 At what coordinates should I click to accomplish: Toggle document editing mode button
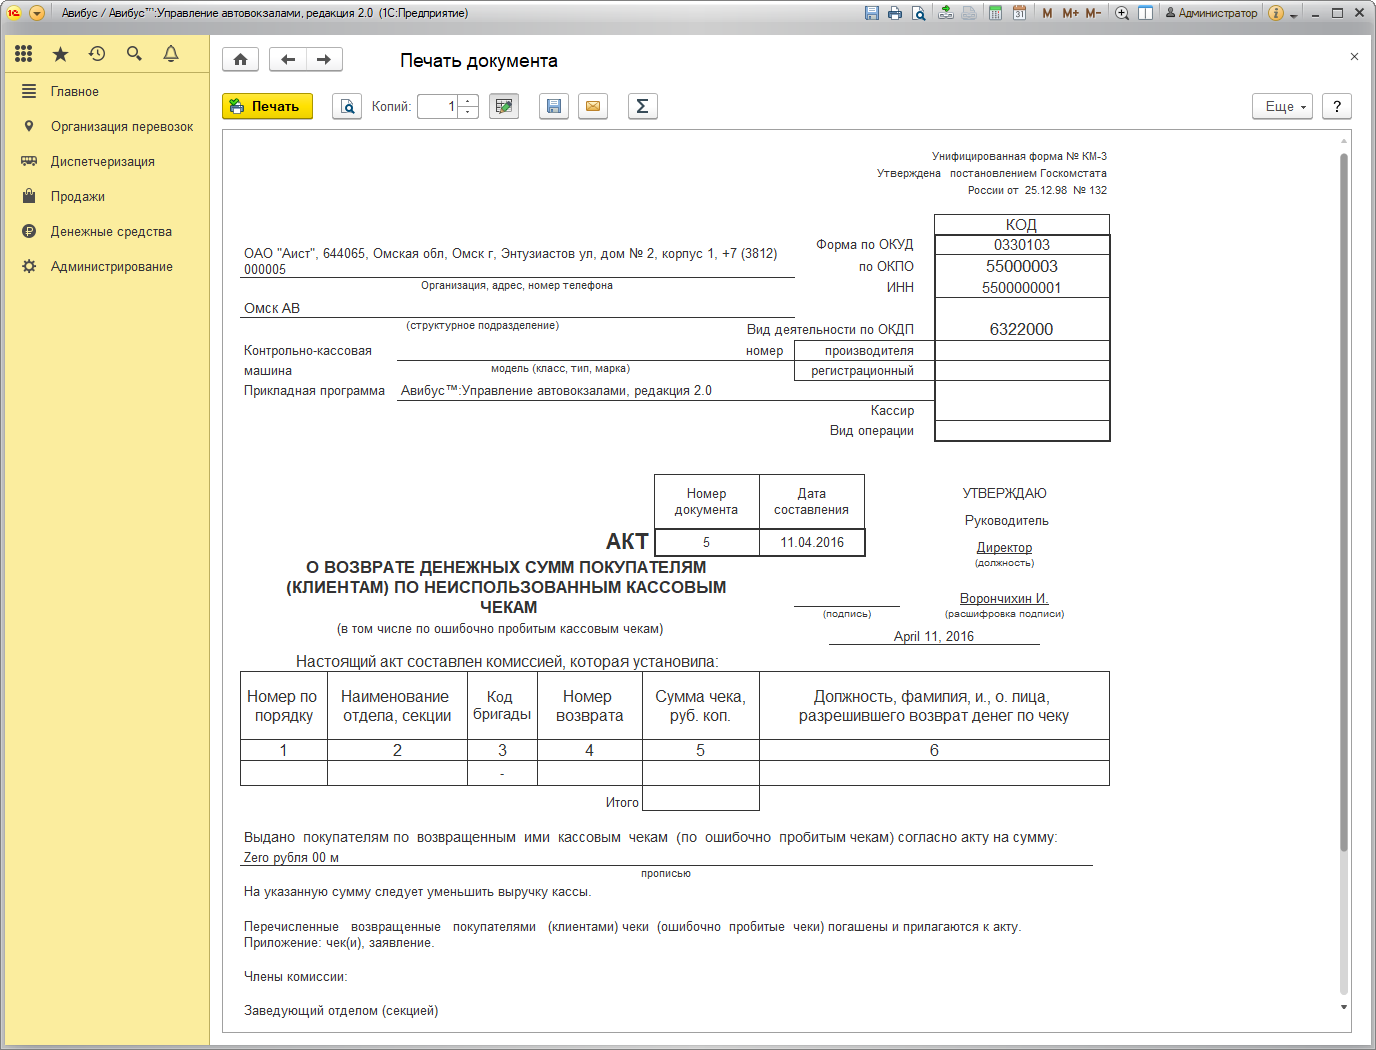pyautogui.click(x=504, y=106)
